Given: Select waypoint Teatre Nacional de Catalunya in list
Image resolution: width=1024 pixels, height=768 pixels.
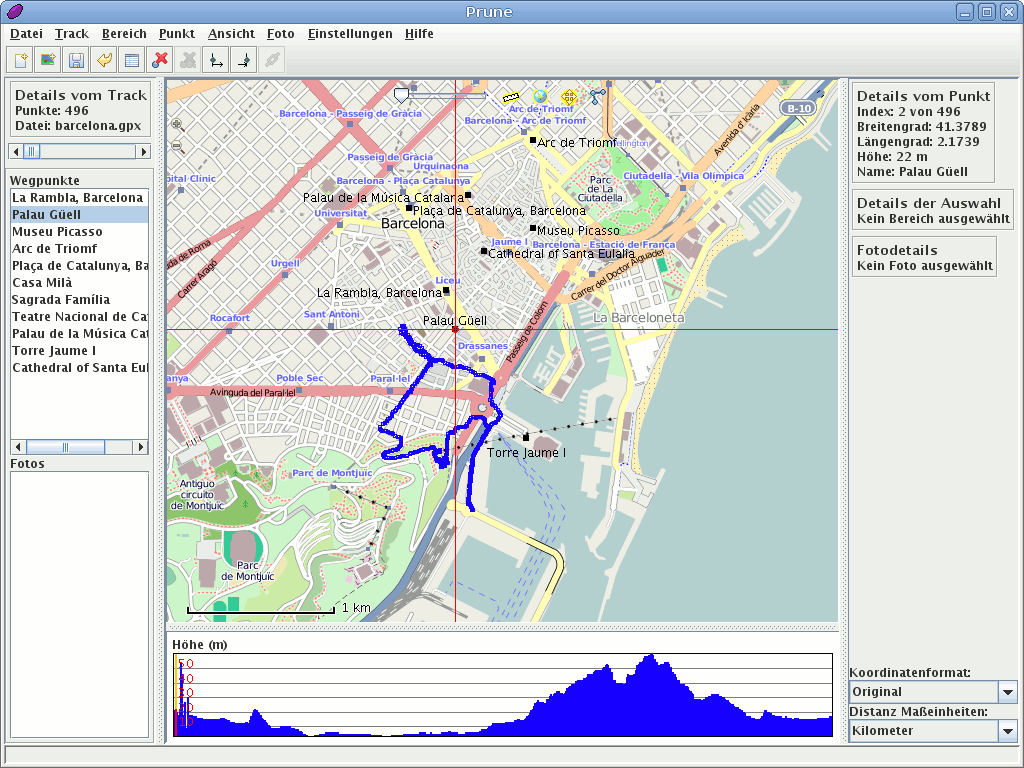Looking at the screenshot, I should coord(80,317).
